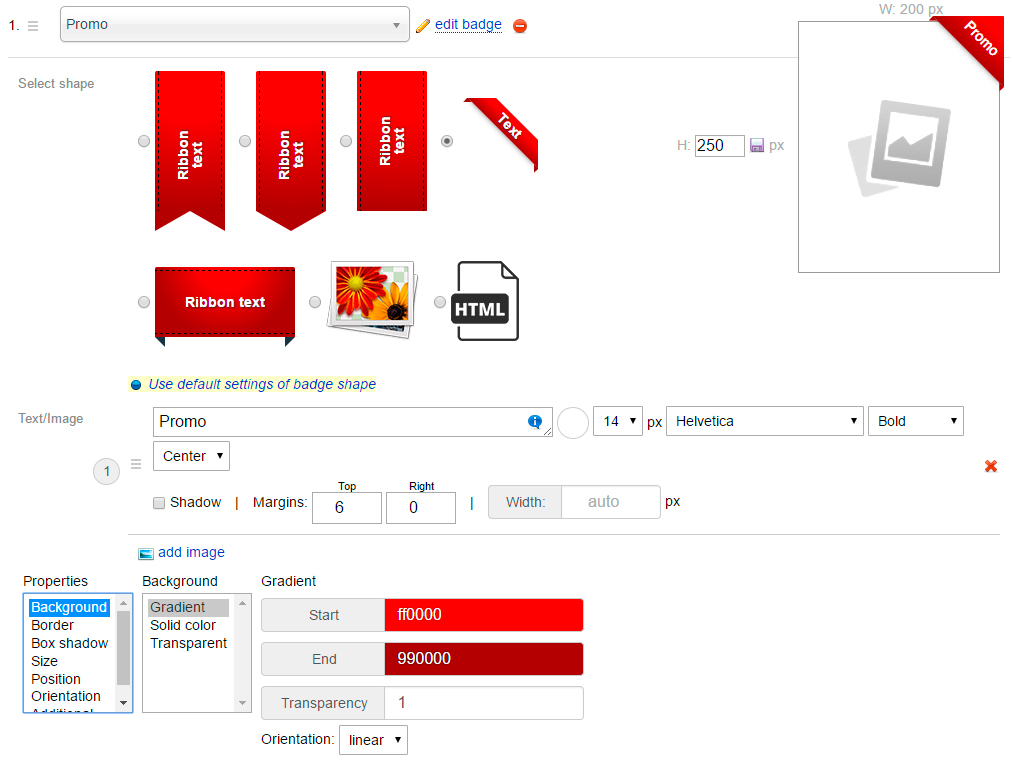Open the font size 14 dropdown
This screenshot has height=764, width=1013.
click(x=618, y=421)
